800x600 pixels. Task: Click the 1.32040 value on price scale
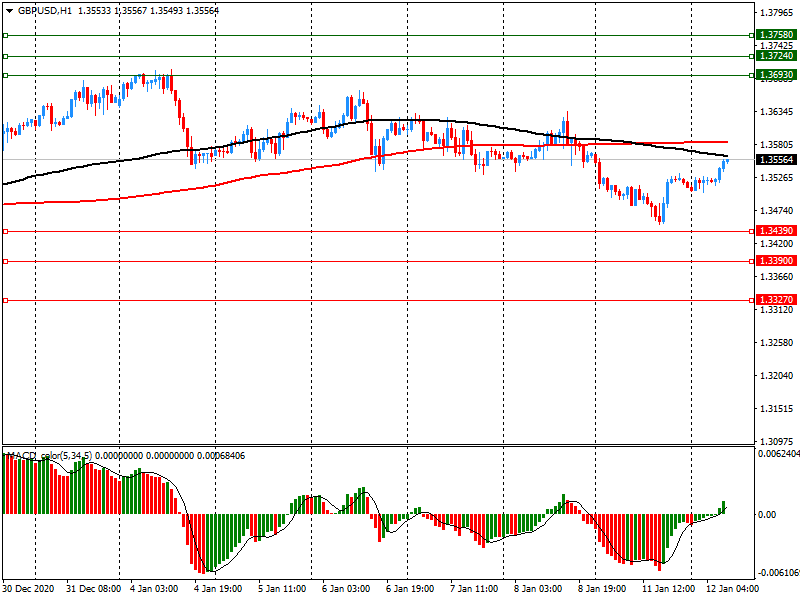(776, 376)
